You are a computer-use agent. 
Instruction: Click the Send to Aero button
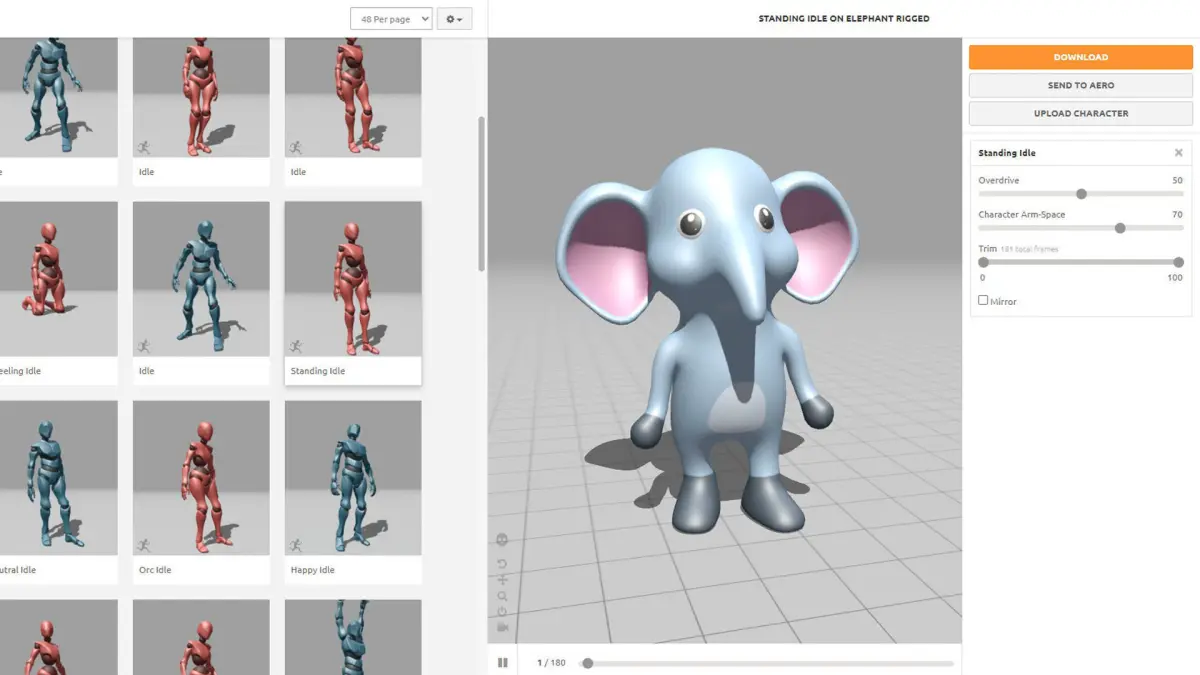point(1080,85)
